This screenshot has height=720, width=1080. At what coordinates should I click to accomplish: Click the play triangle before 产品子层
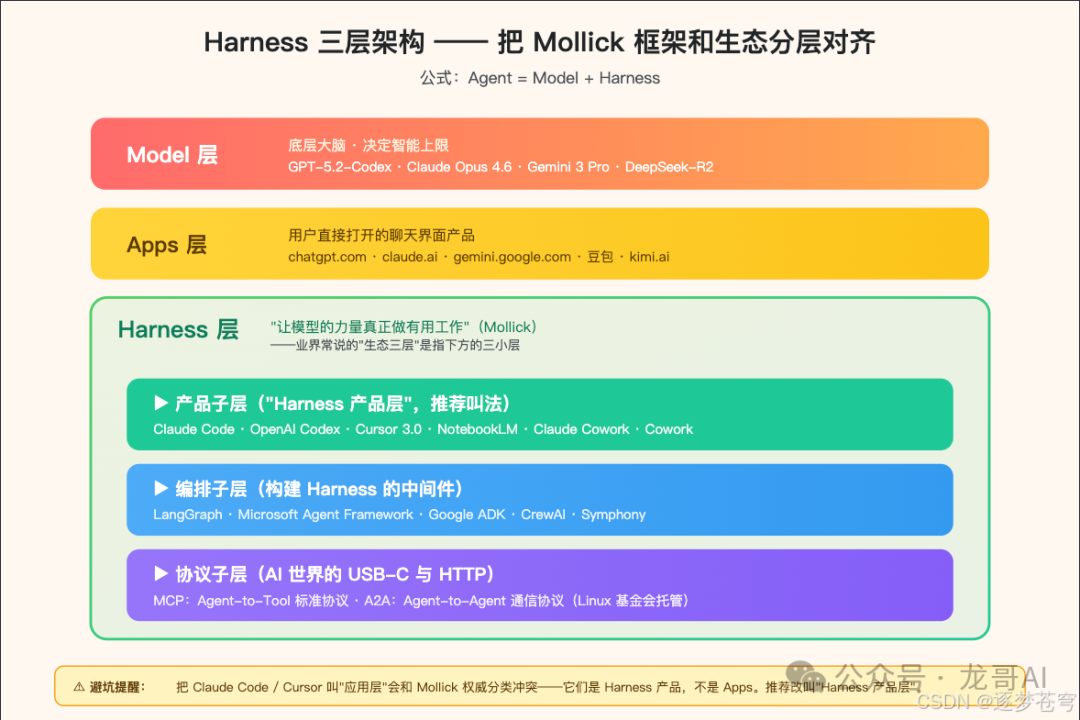click(x=161, y=403)
